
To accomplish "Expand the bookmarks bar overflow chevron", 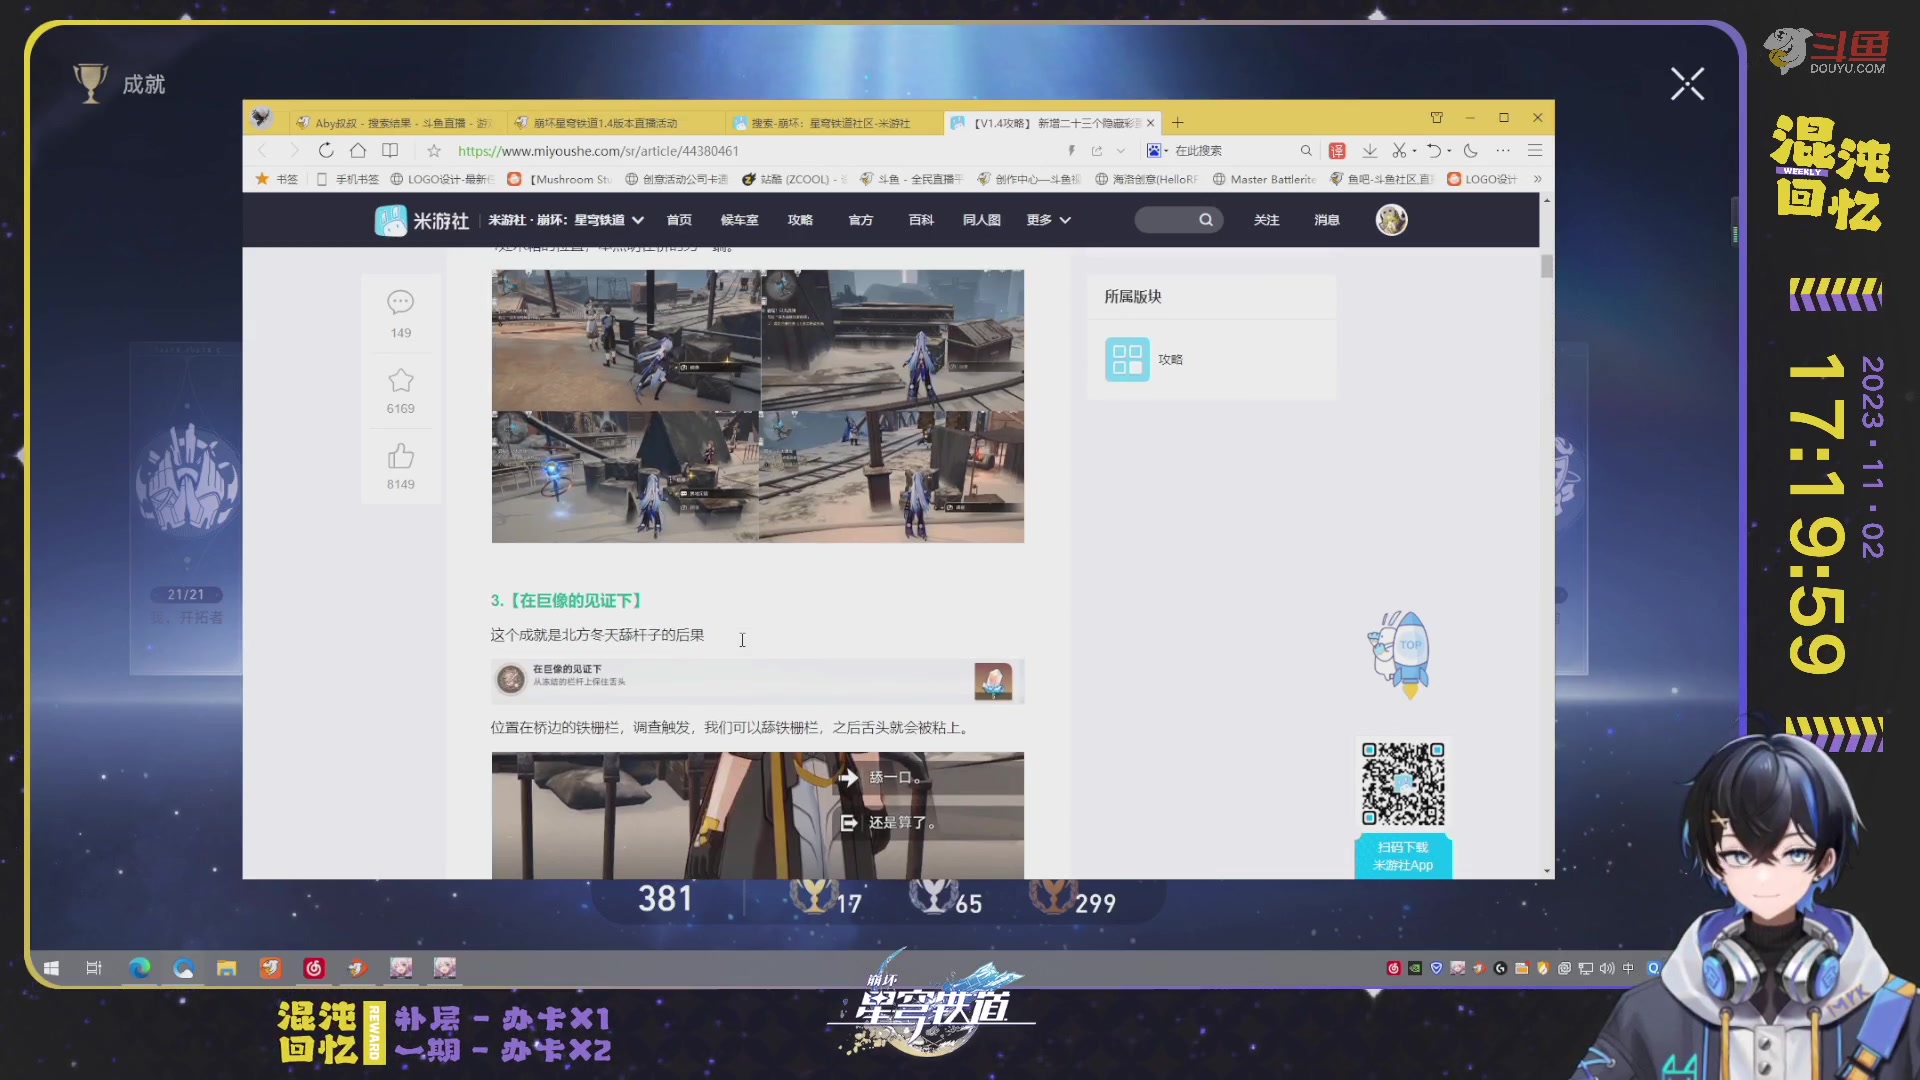I will 1537,179.
